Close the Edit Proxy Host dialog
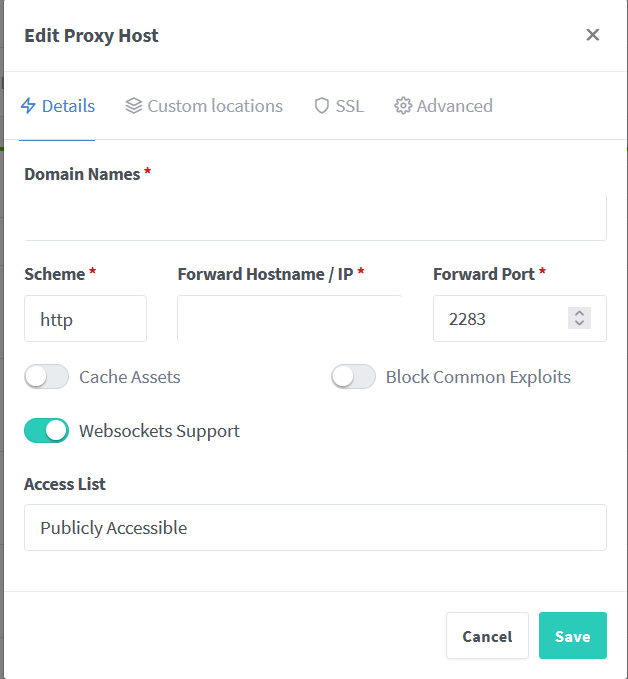Screen dimensions: 628x679 pyautogui.click(x=592, y=35)
